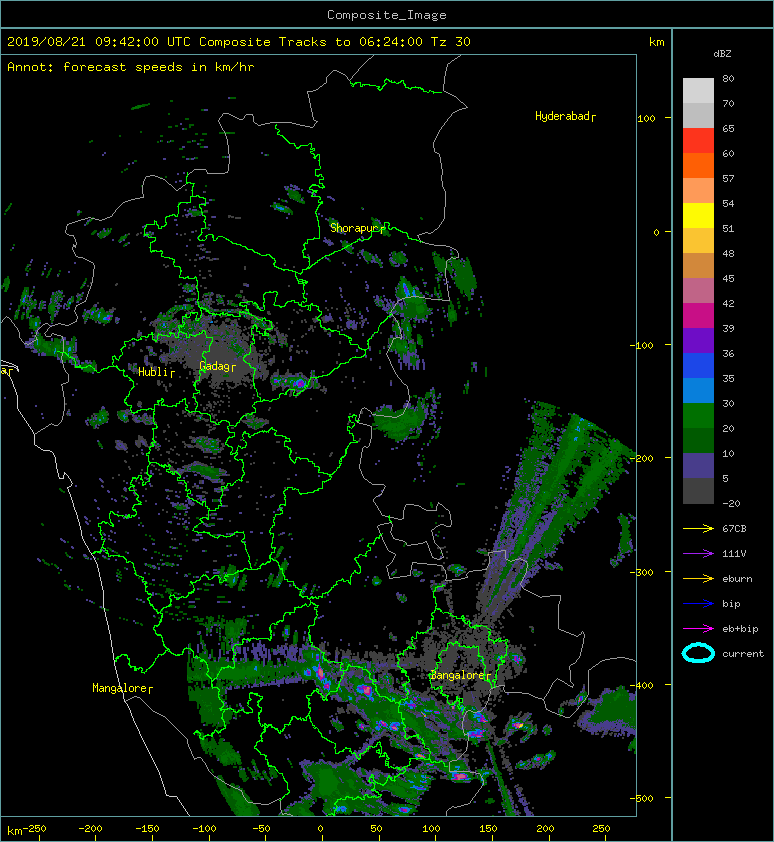Select the slate violet swatch near 10 label

tap(698, 466)
